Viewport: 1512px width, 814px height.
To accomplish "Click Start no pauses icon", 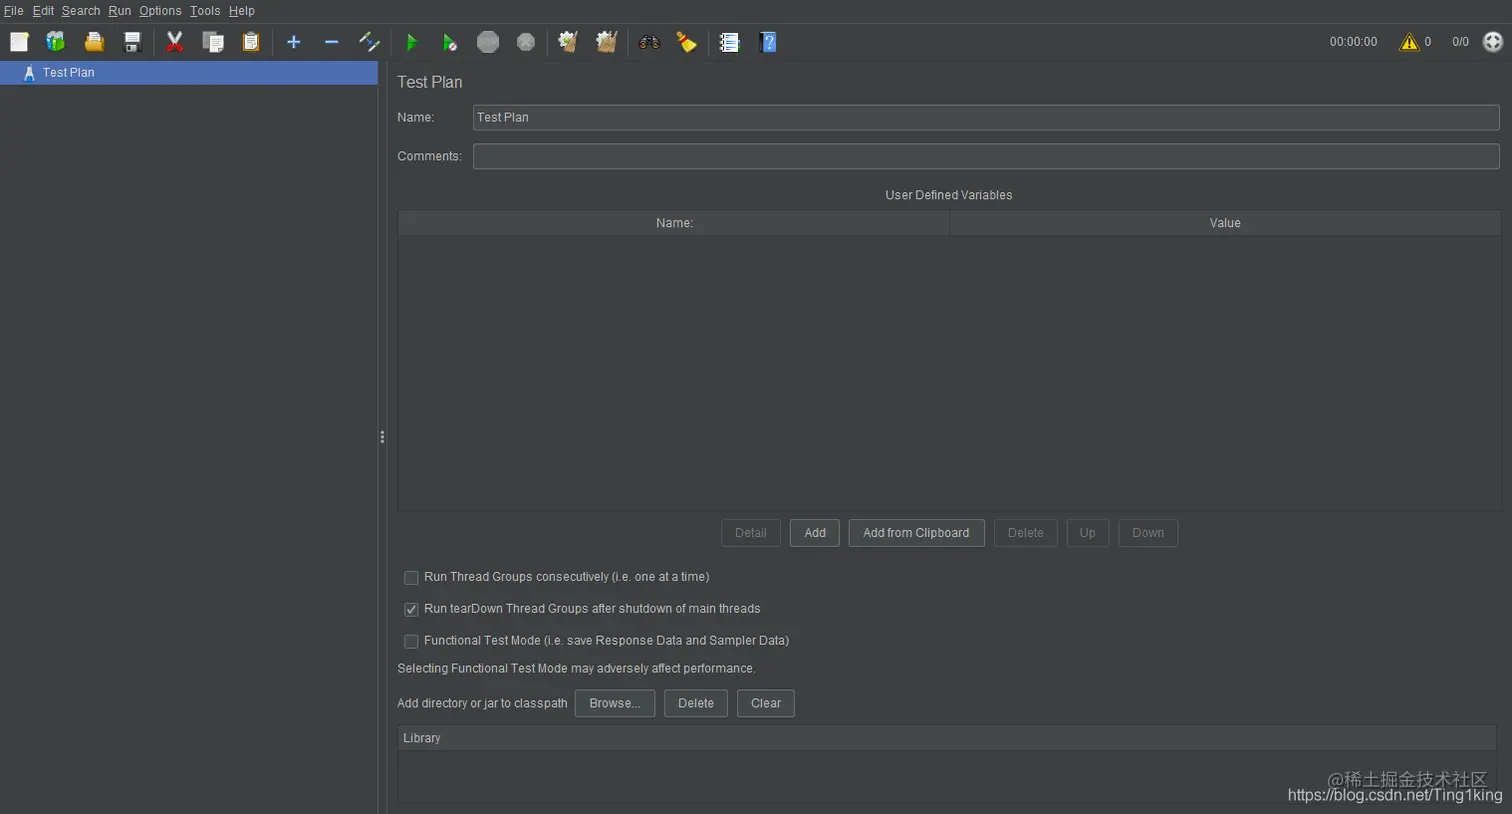I will [x=449, y=42].
